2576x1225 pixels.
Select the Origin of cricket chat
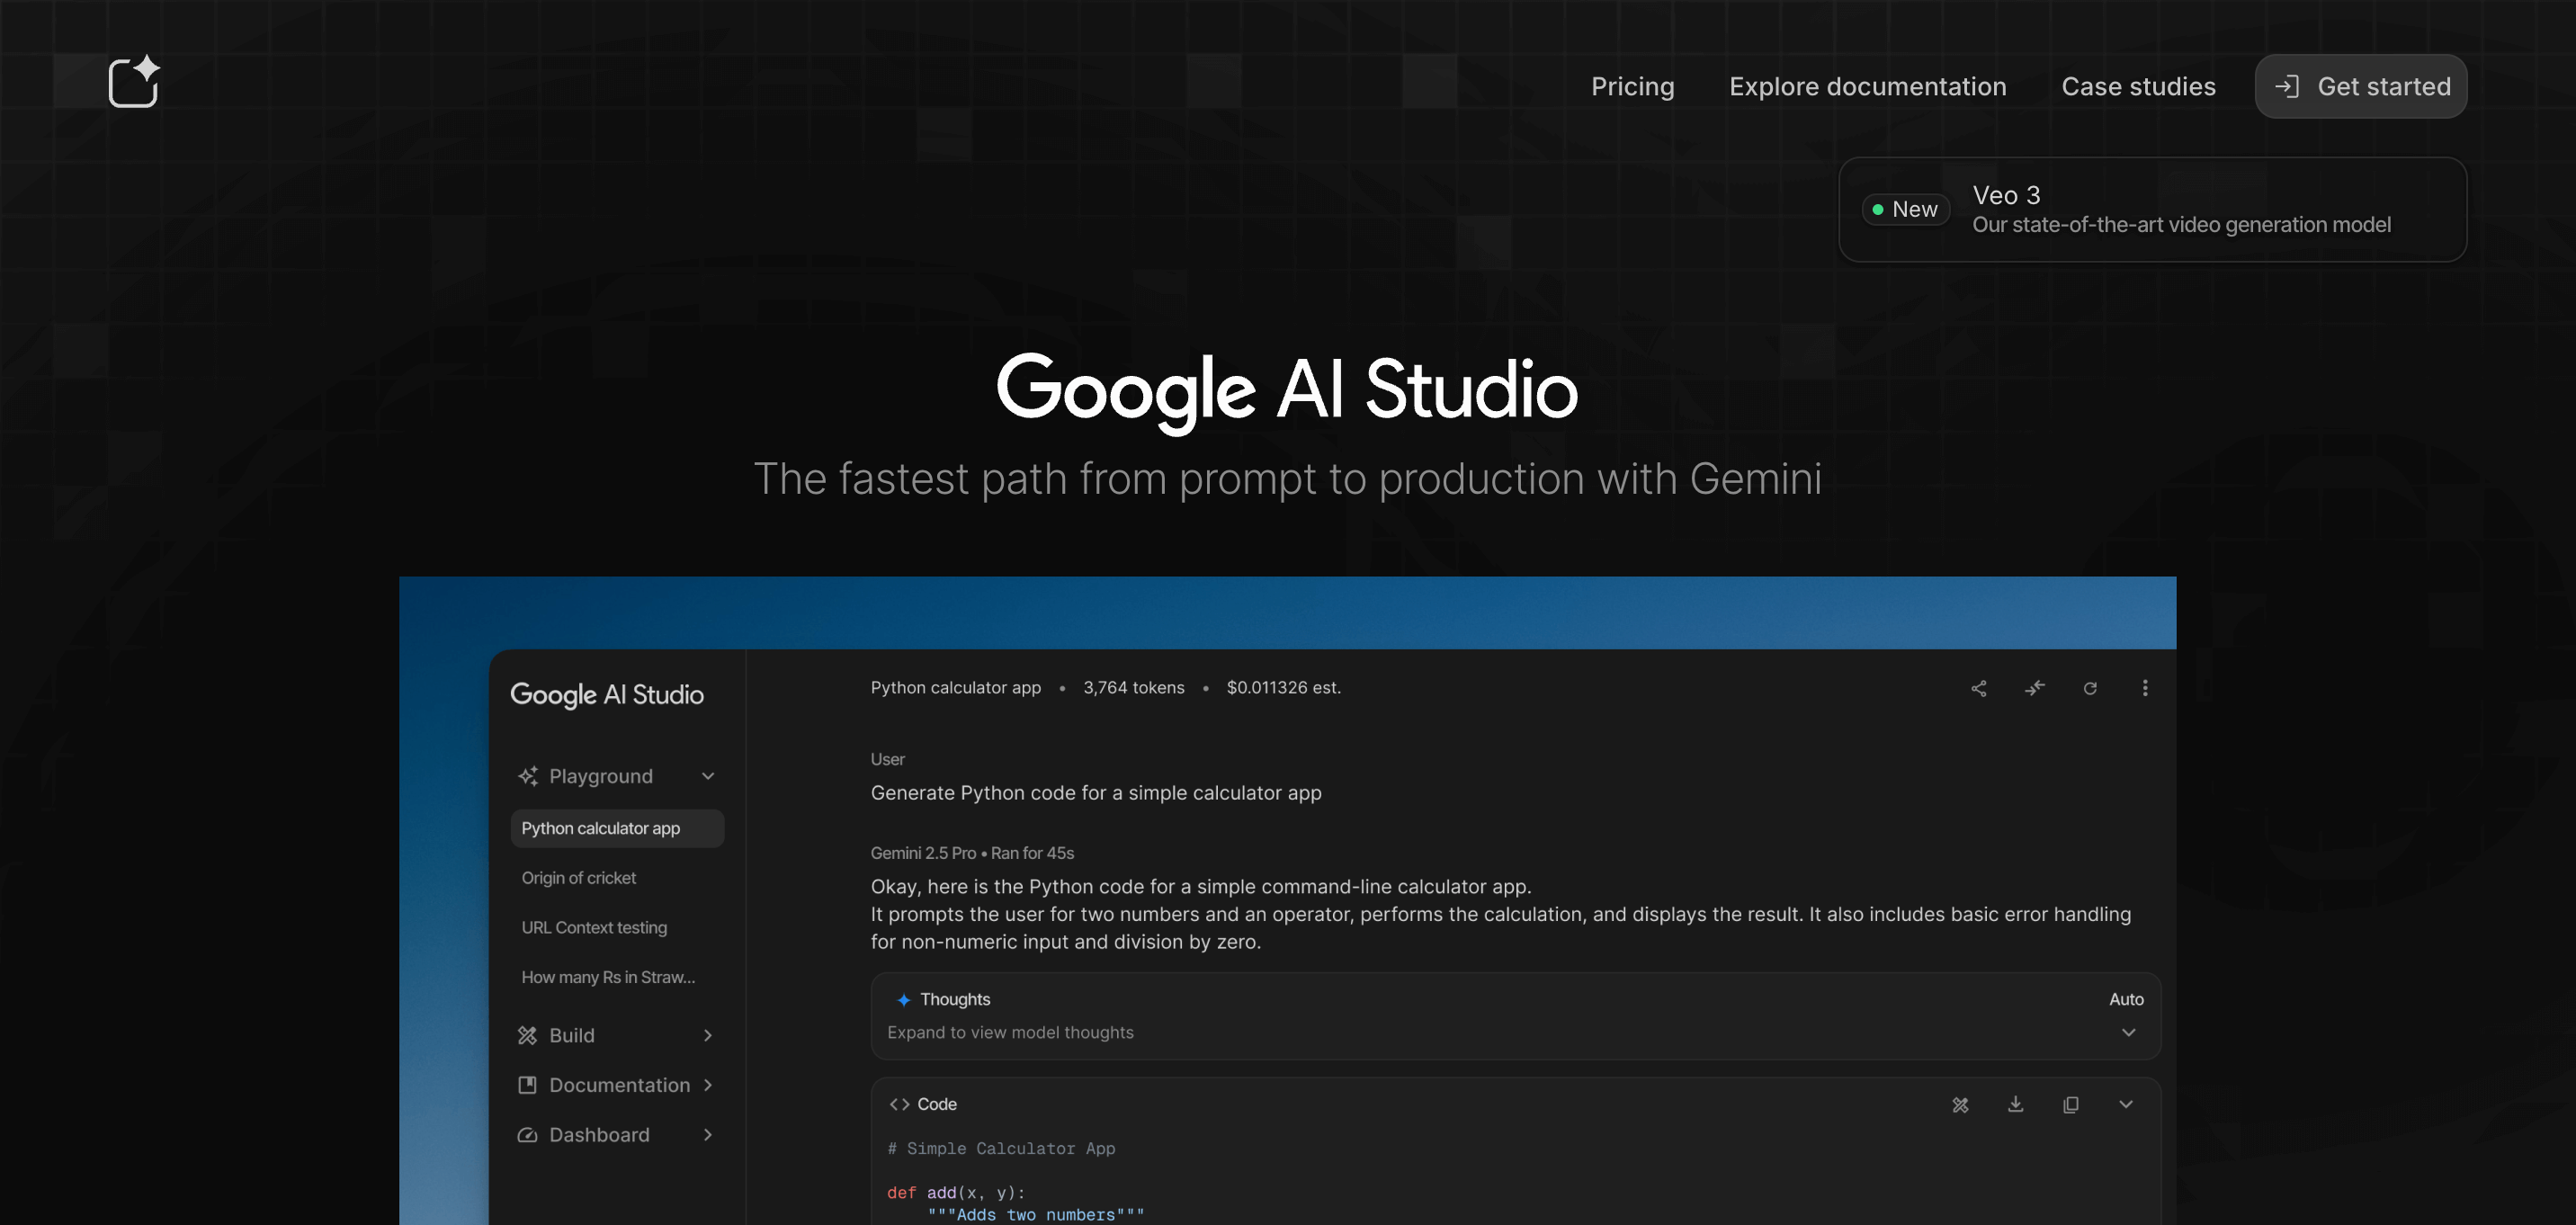coord(579,877)
